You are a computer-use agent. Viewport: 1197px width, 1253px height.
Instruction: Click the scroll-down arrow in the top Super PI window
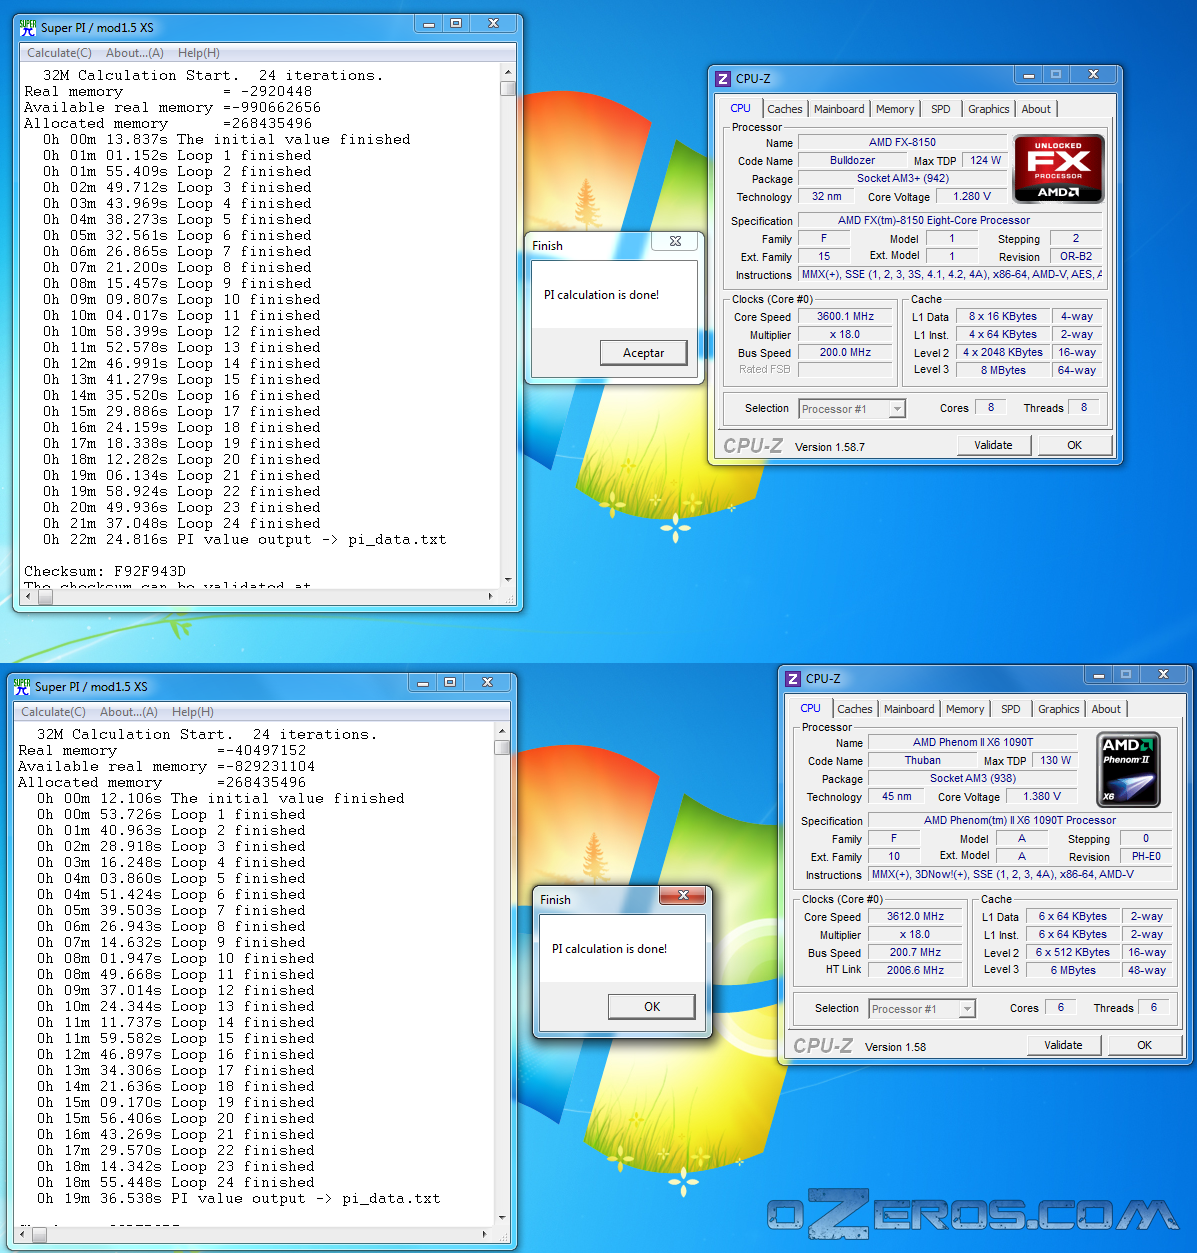(508, 580)
